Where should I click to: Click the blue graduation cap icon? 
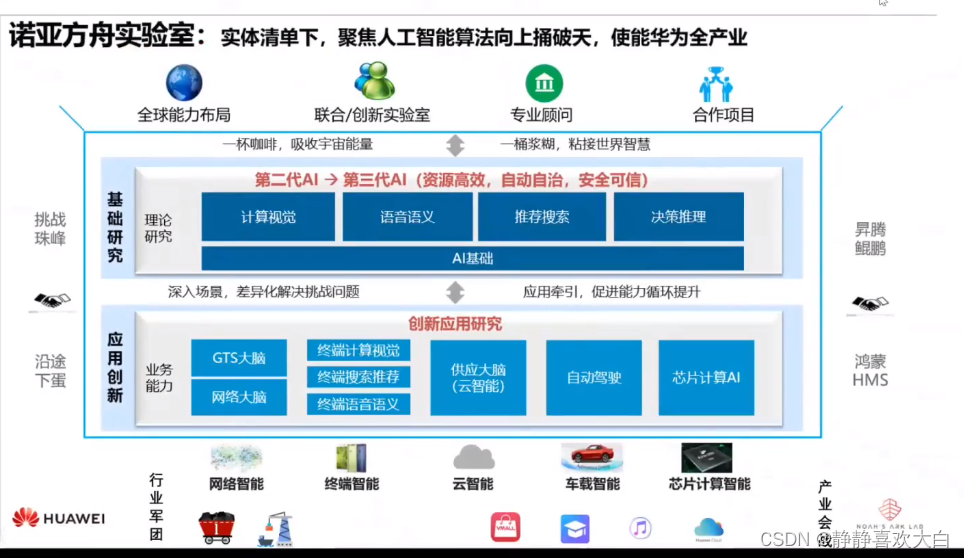[x=575, y=529]
